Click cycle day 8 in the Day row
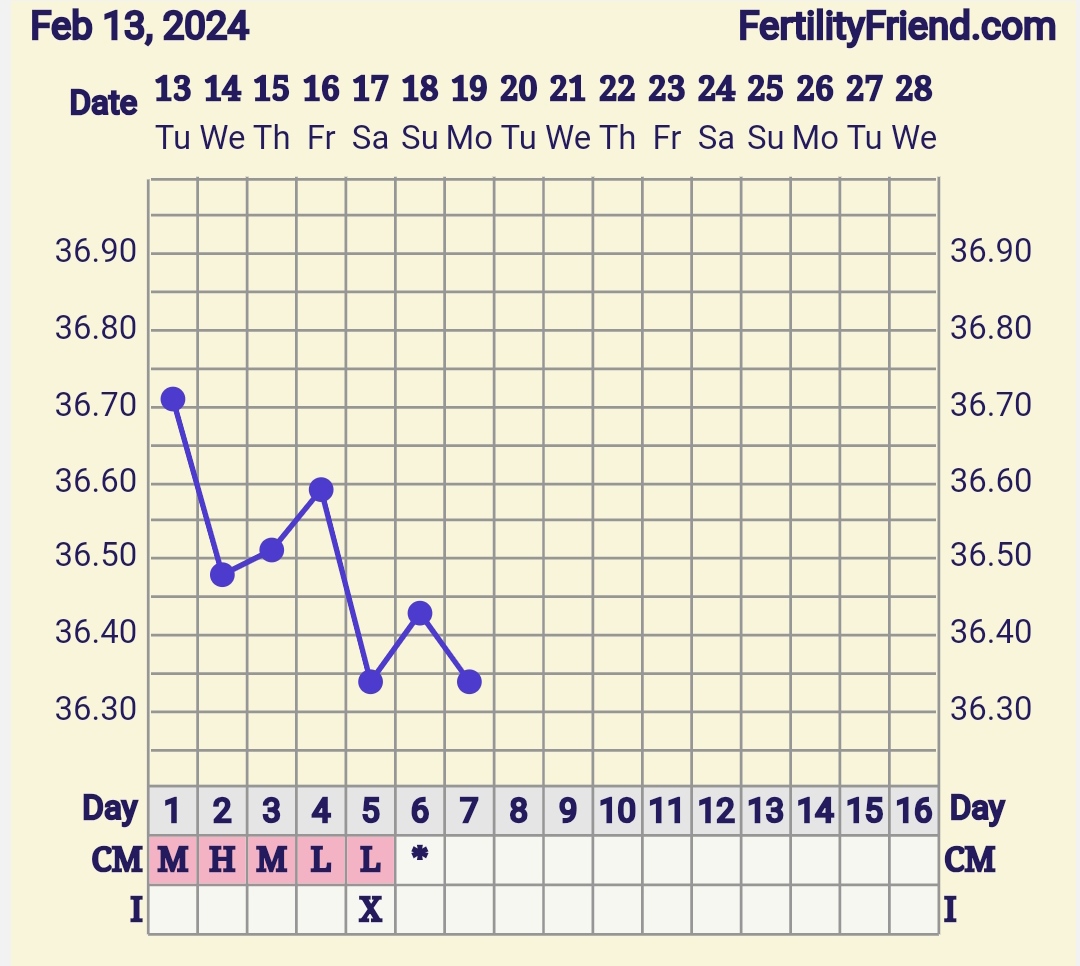The image size is (1080, 966). point(518,810)
